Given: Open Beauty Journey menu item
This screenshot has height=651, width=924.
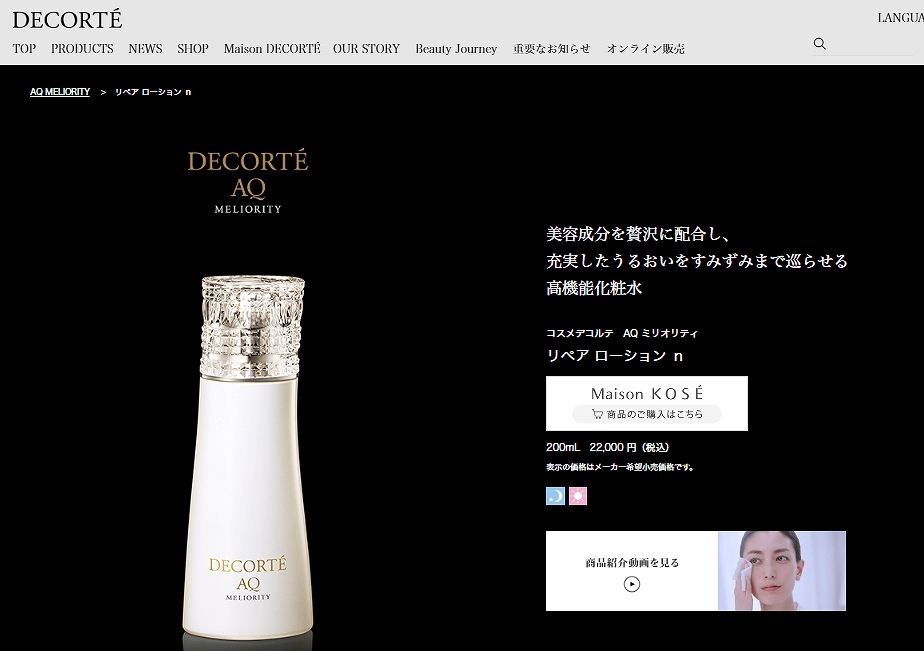Looking at the screenshot, I should pyautogui.click(x=456, y=49).
